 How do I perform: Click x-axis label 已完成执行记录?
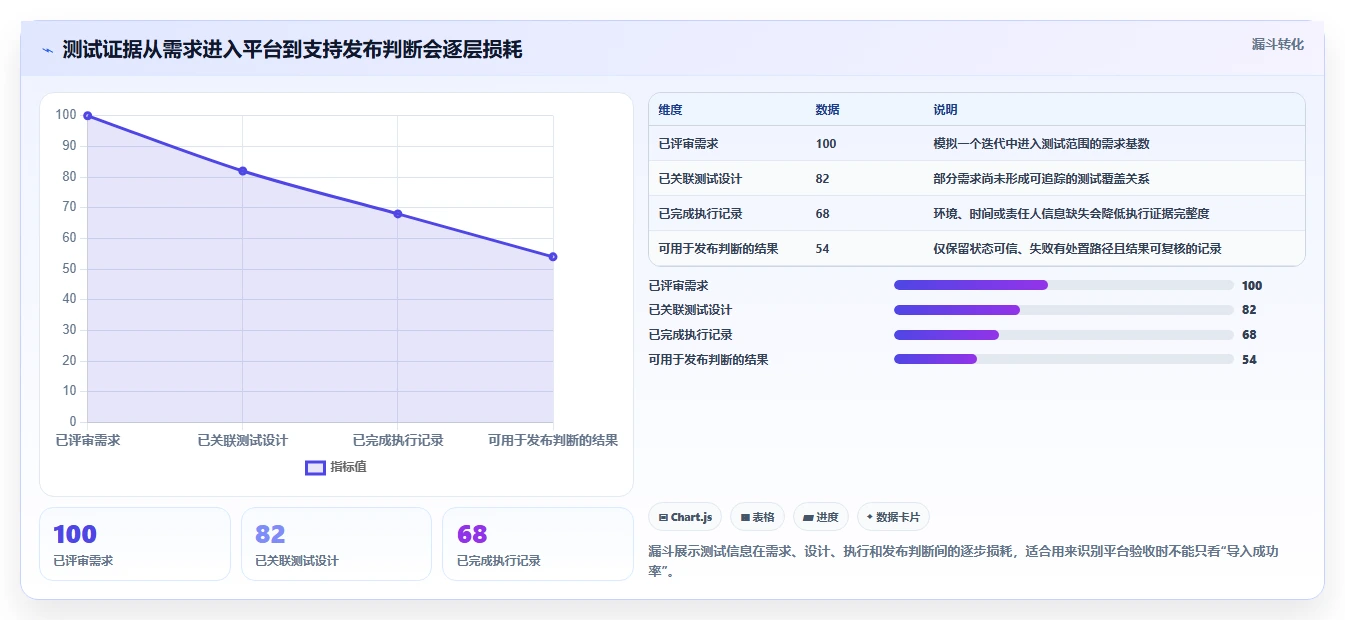[x=398, y=440]
